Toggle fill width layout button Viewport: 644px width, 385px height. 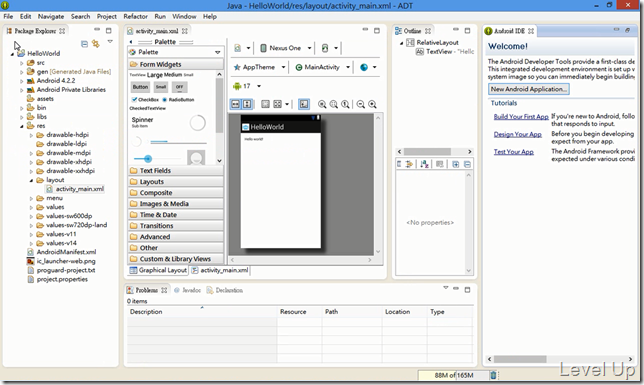[x=235, y=104]
